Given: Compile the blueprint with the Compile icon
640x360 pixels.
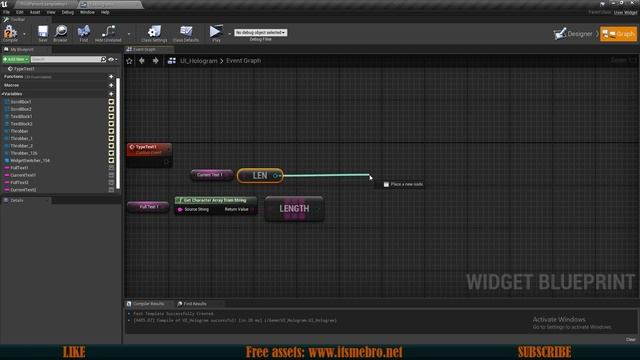Looking at the screenshot, I should 10,33.
